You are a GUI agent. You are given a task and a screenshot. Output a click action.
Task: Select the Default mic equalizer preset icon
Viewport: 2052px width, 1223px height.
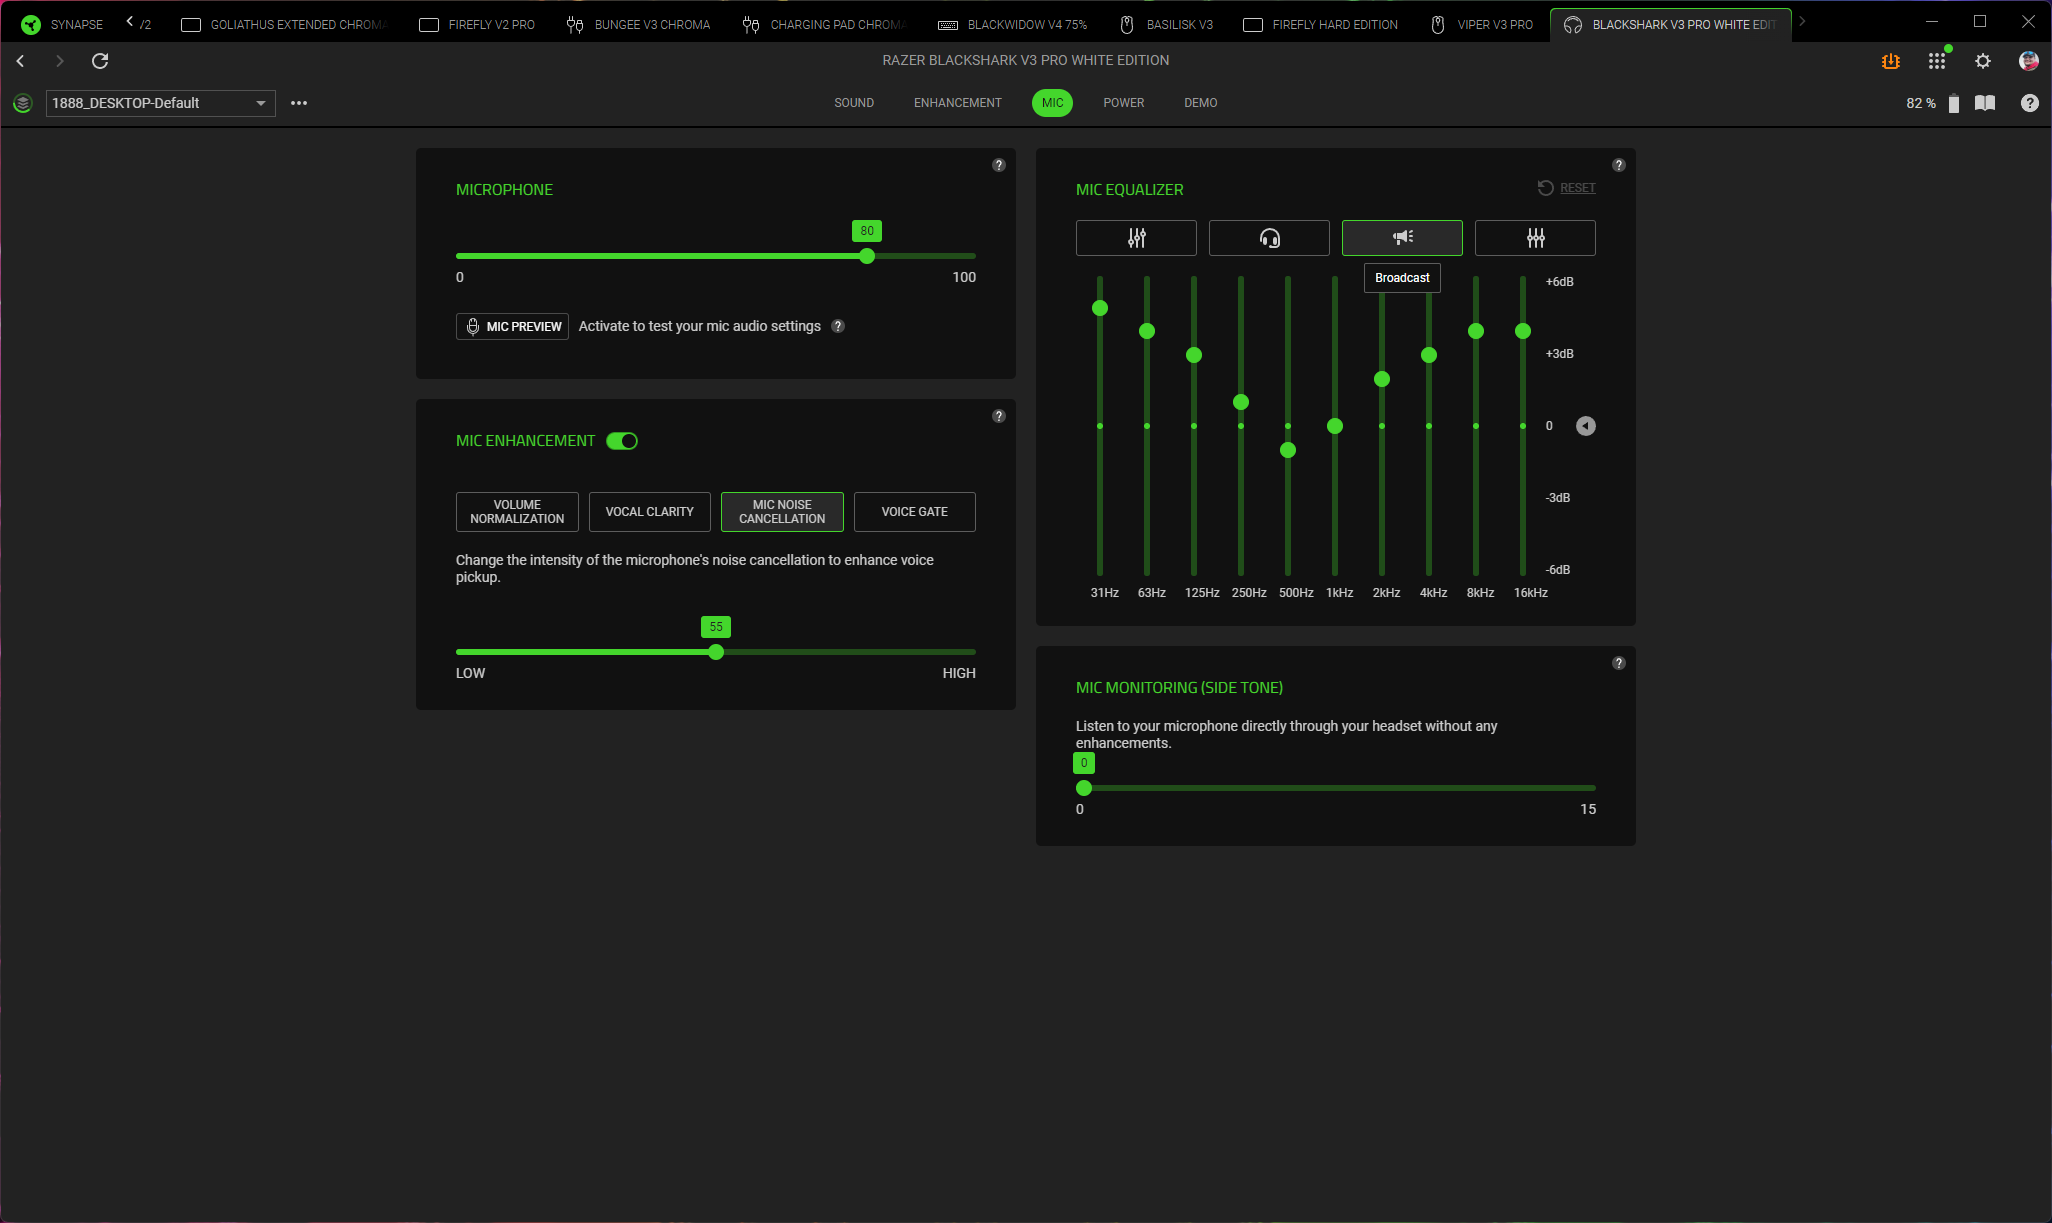coord(1136,238)
